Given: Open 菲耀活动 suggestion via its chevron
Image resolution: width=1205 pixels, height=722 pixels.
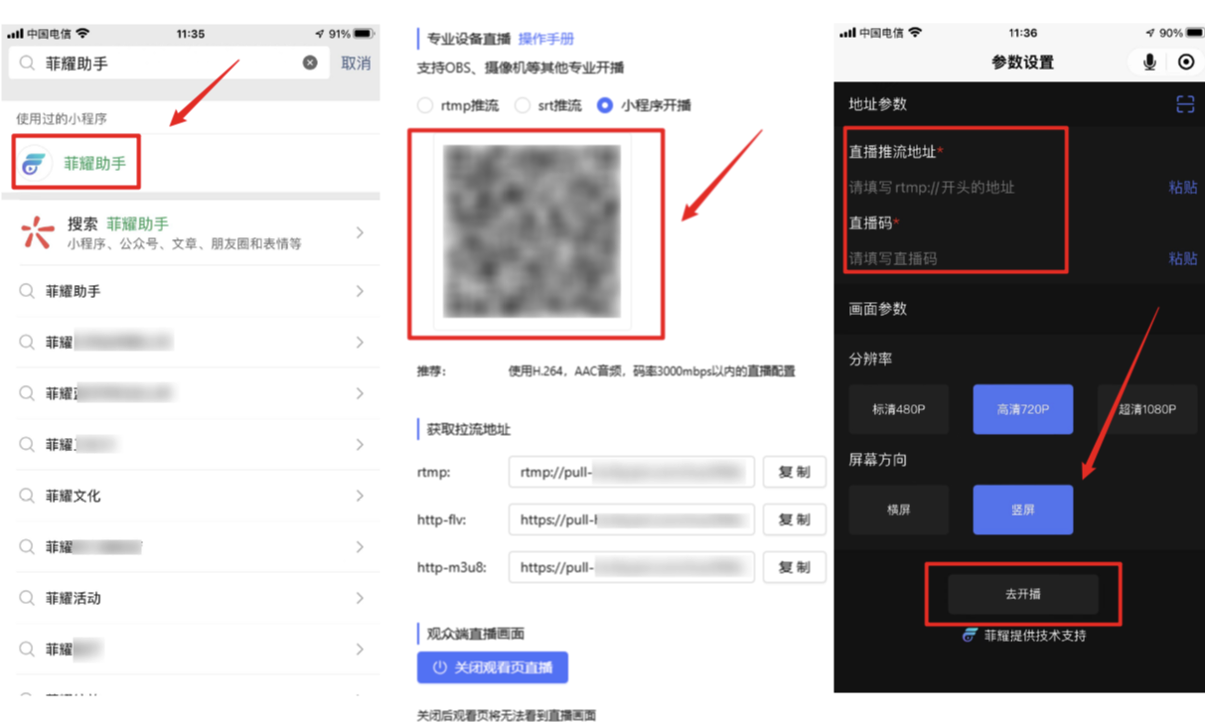Looking at the screenshot, I should [x=360, y=598].
